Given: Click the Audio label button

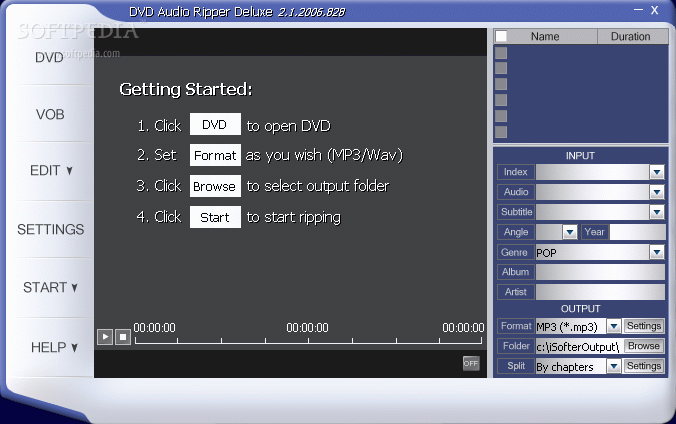Looking at the screenshot, I should coord(516,192).
